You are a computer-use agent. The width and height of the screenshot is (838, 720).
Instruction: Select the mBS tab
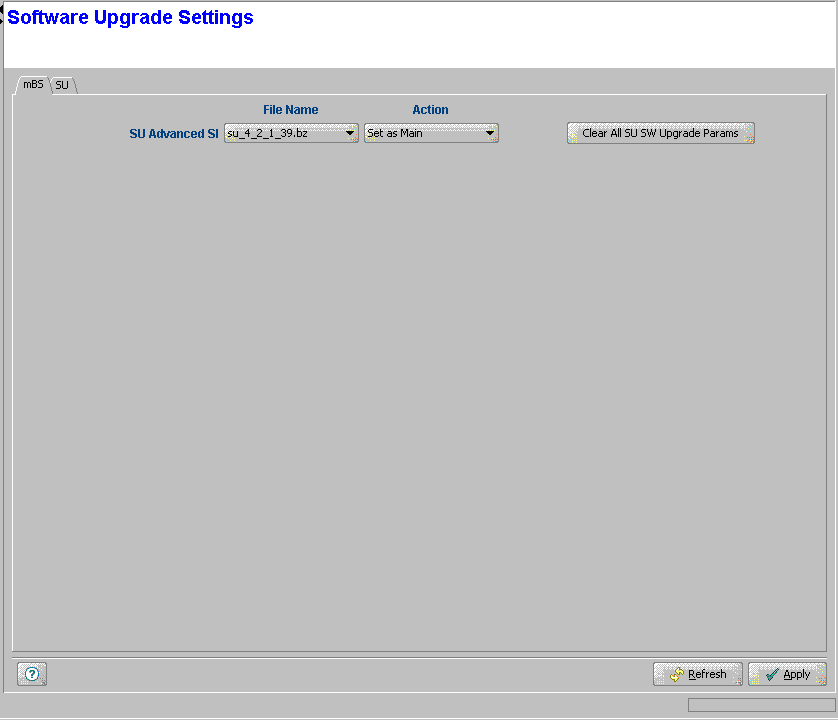pos(33,85)
